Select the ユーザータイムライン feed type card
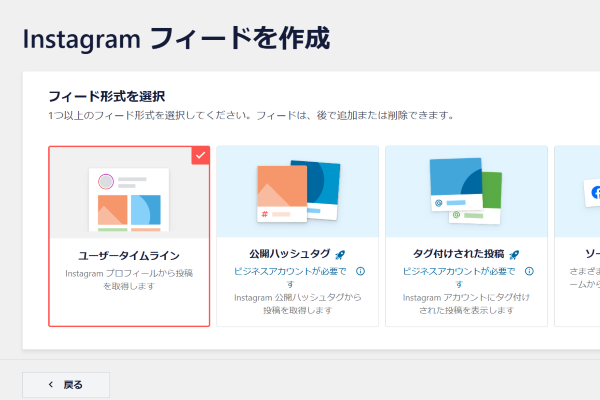Screen dimensions: 600x400 [129, 236]
